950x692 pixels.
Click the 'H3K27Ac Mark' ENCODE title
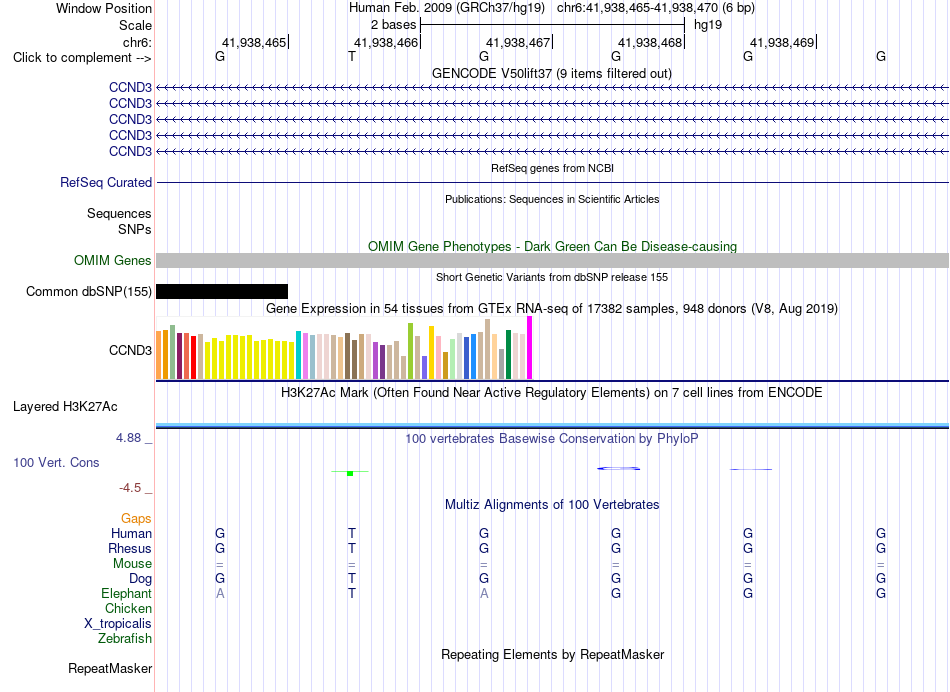551,393
